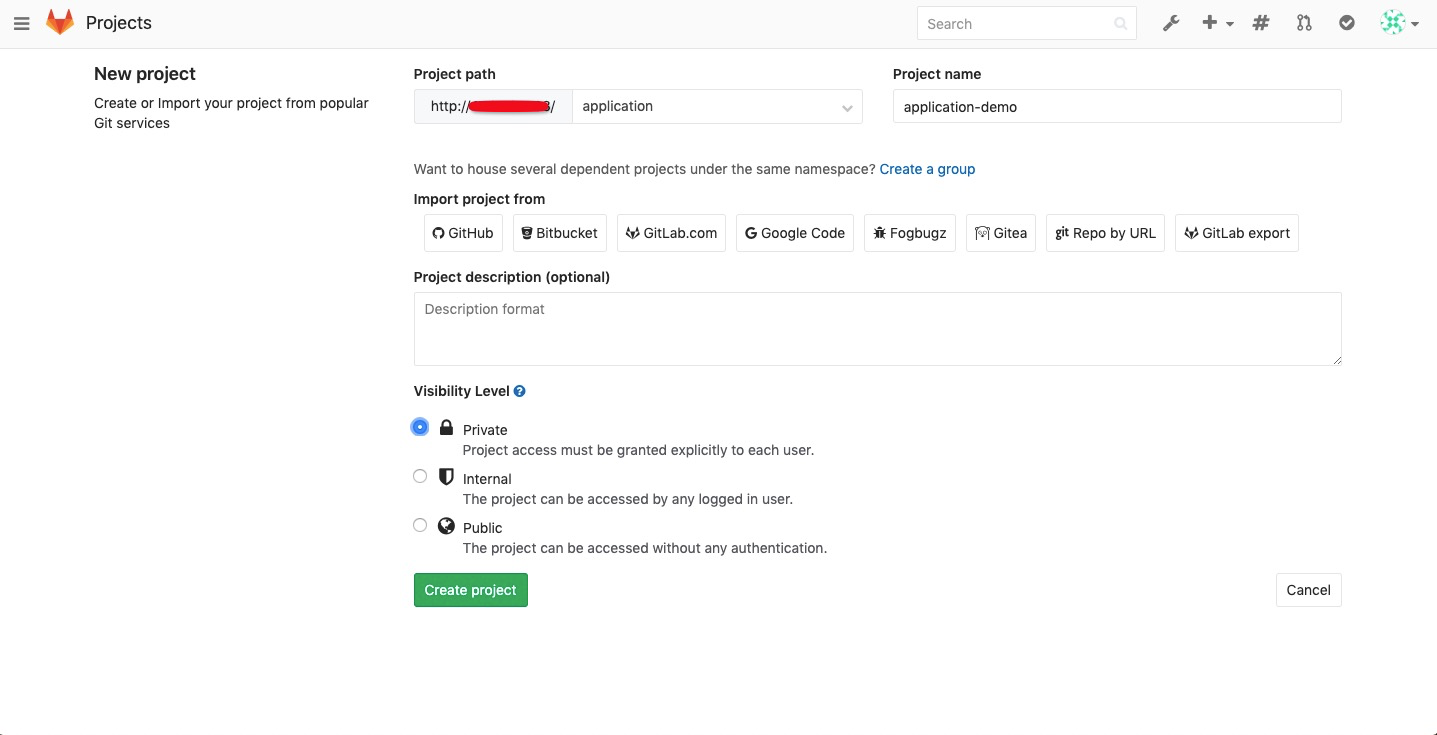1437x735 pixels.
Task: Open todos checkmark icon
Action: click(x=1347, y=23)
